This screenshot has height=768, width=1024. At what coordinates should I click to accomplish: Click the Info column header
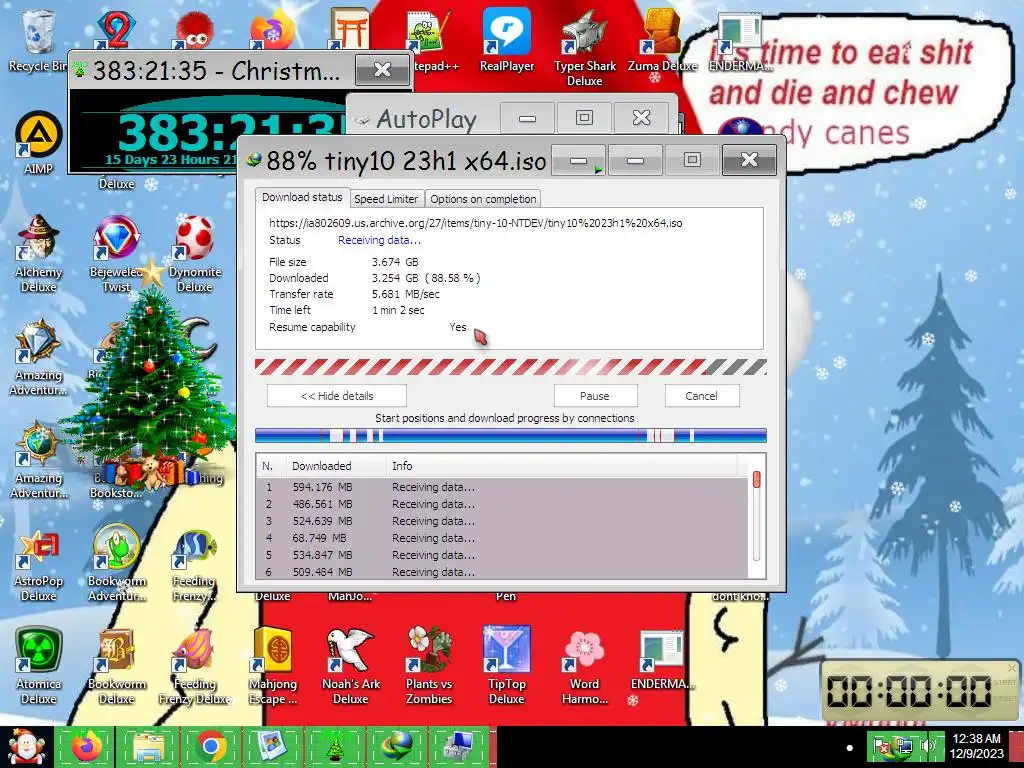[x=562, y=466]
